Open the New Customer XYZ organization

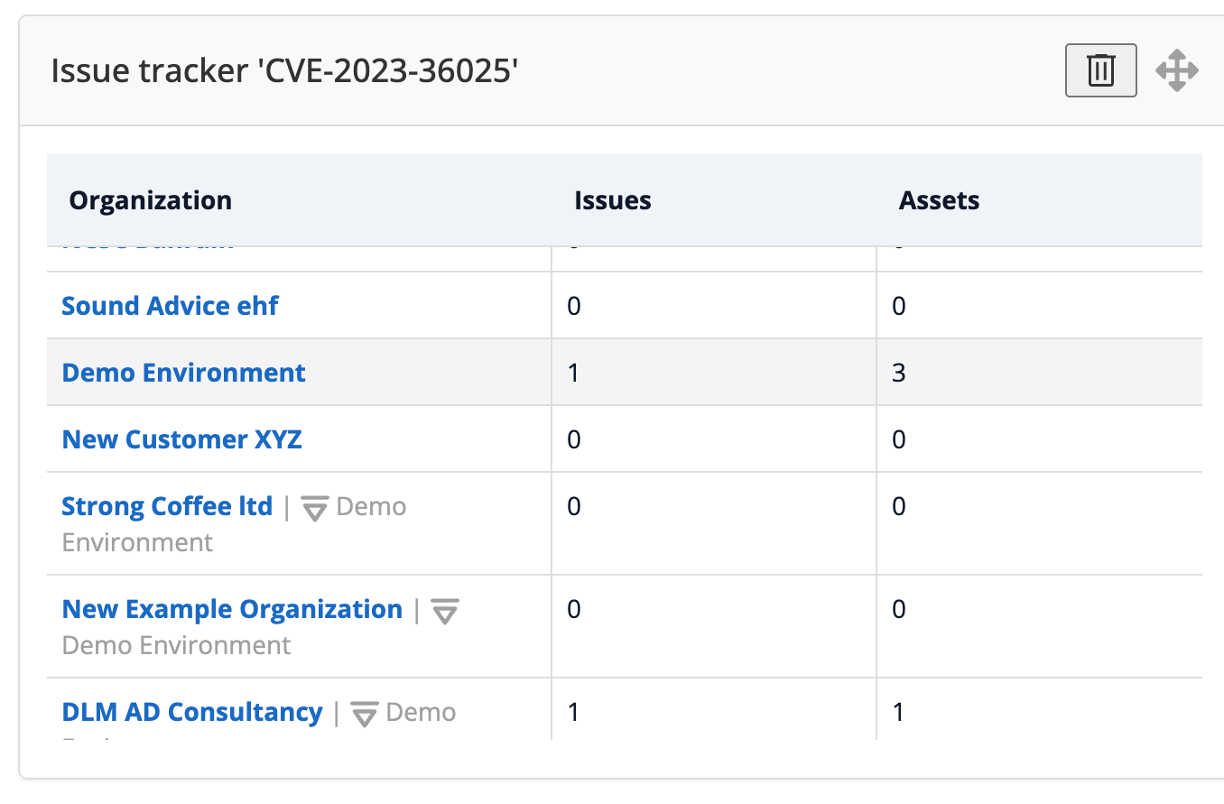tap(182, 440)
